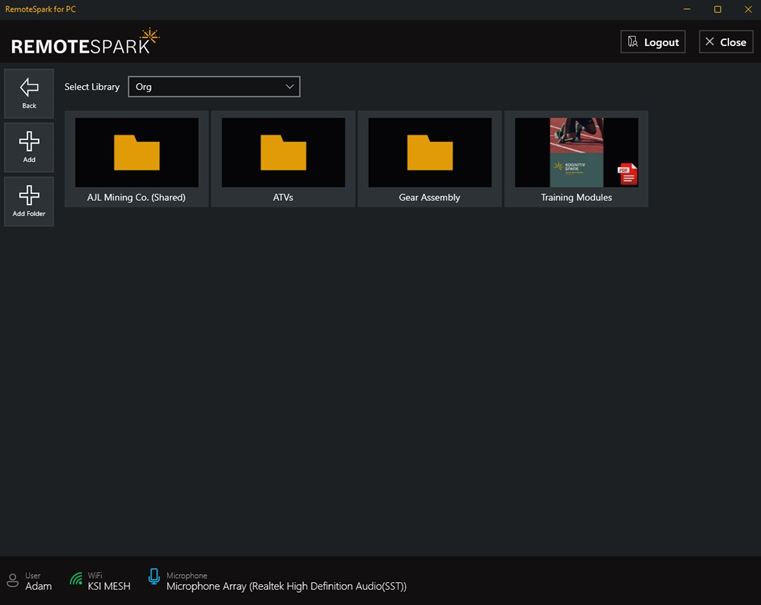Maximize the RemoteSpark for PC window
Screen dimensions: 761x605
(717, 9)
